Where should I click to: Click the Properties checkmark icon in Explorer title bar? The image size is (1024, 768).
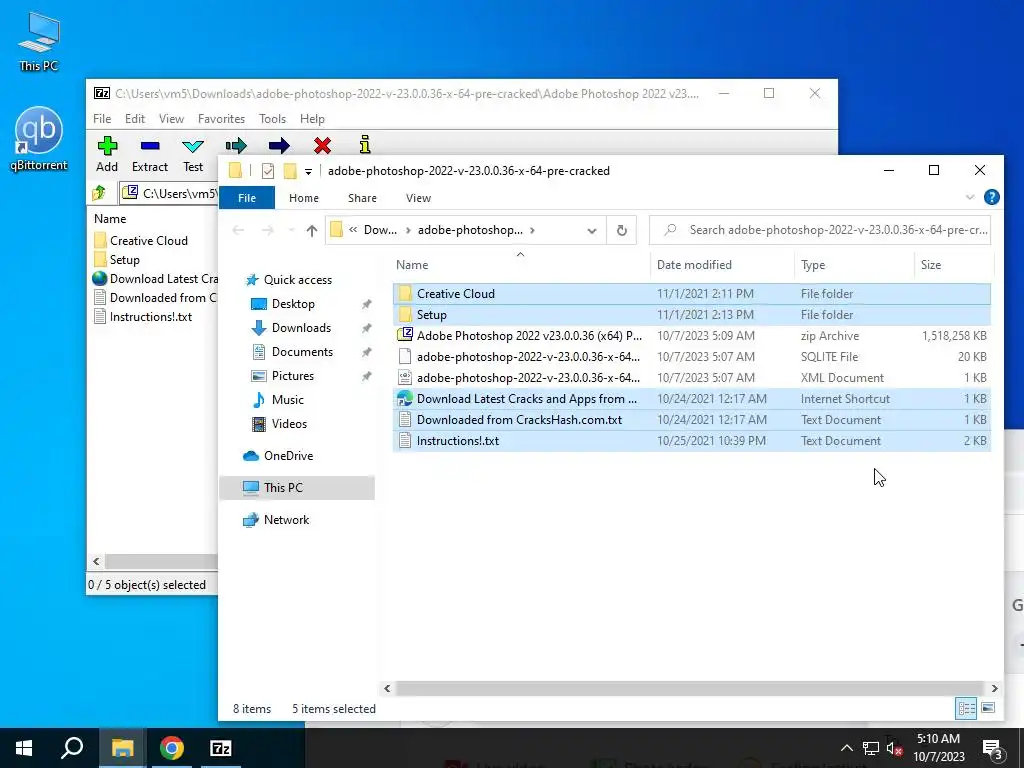268,171
